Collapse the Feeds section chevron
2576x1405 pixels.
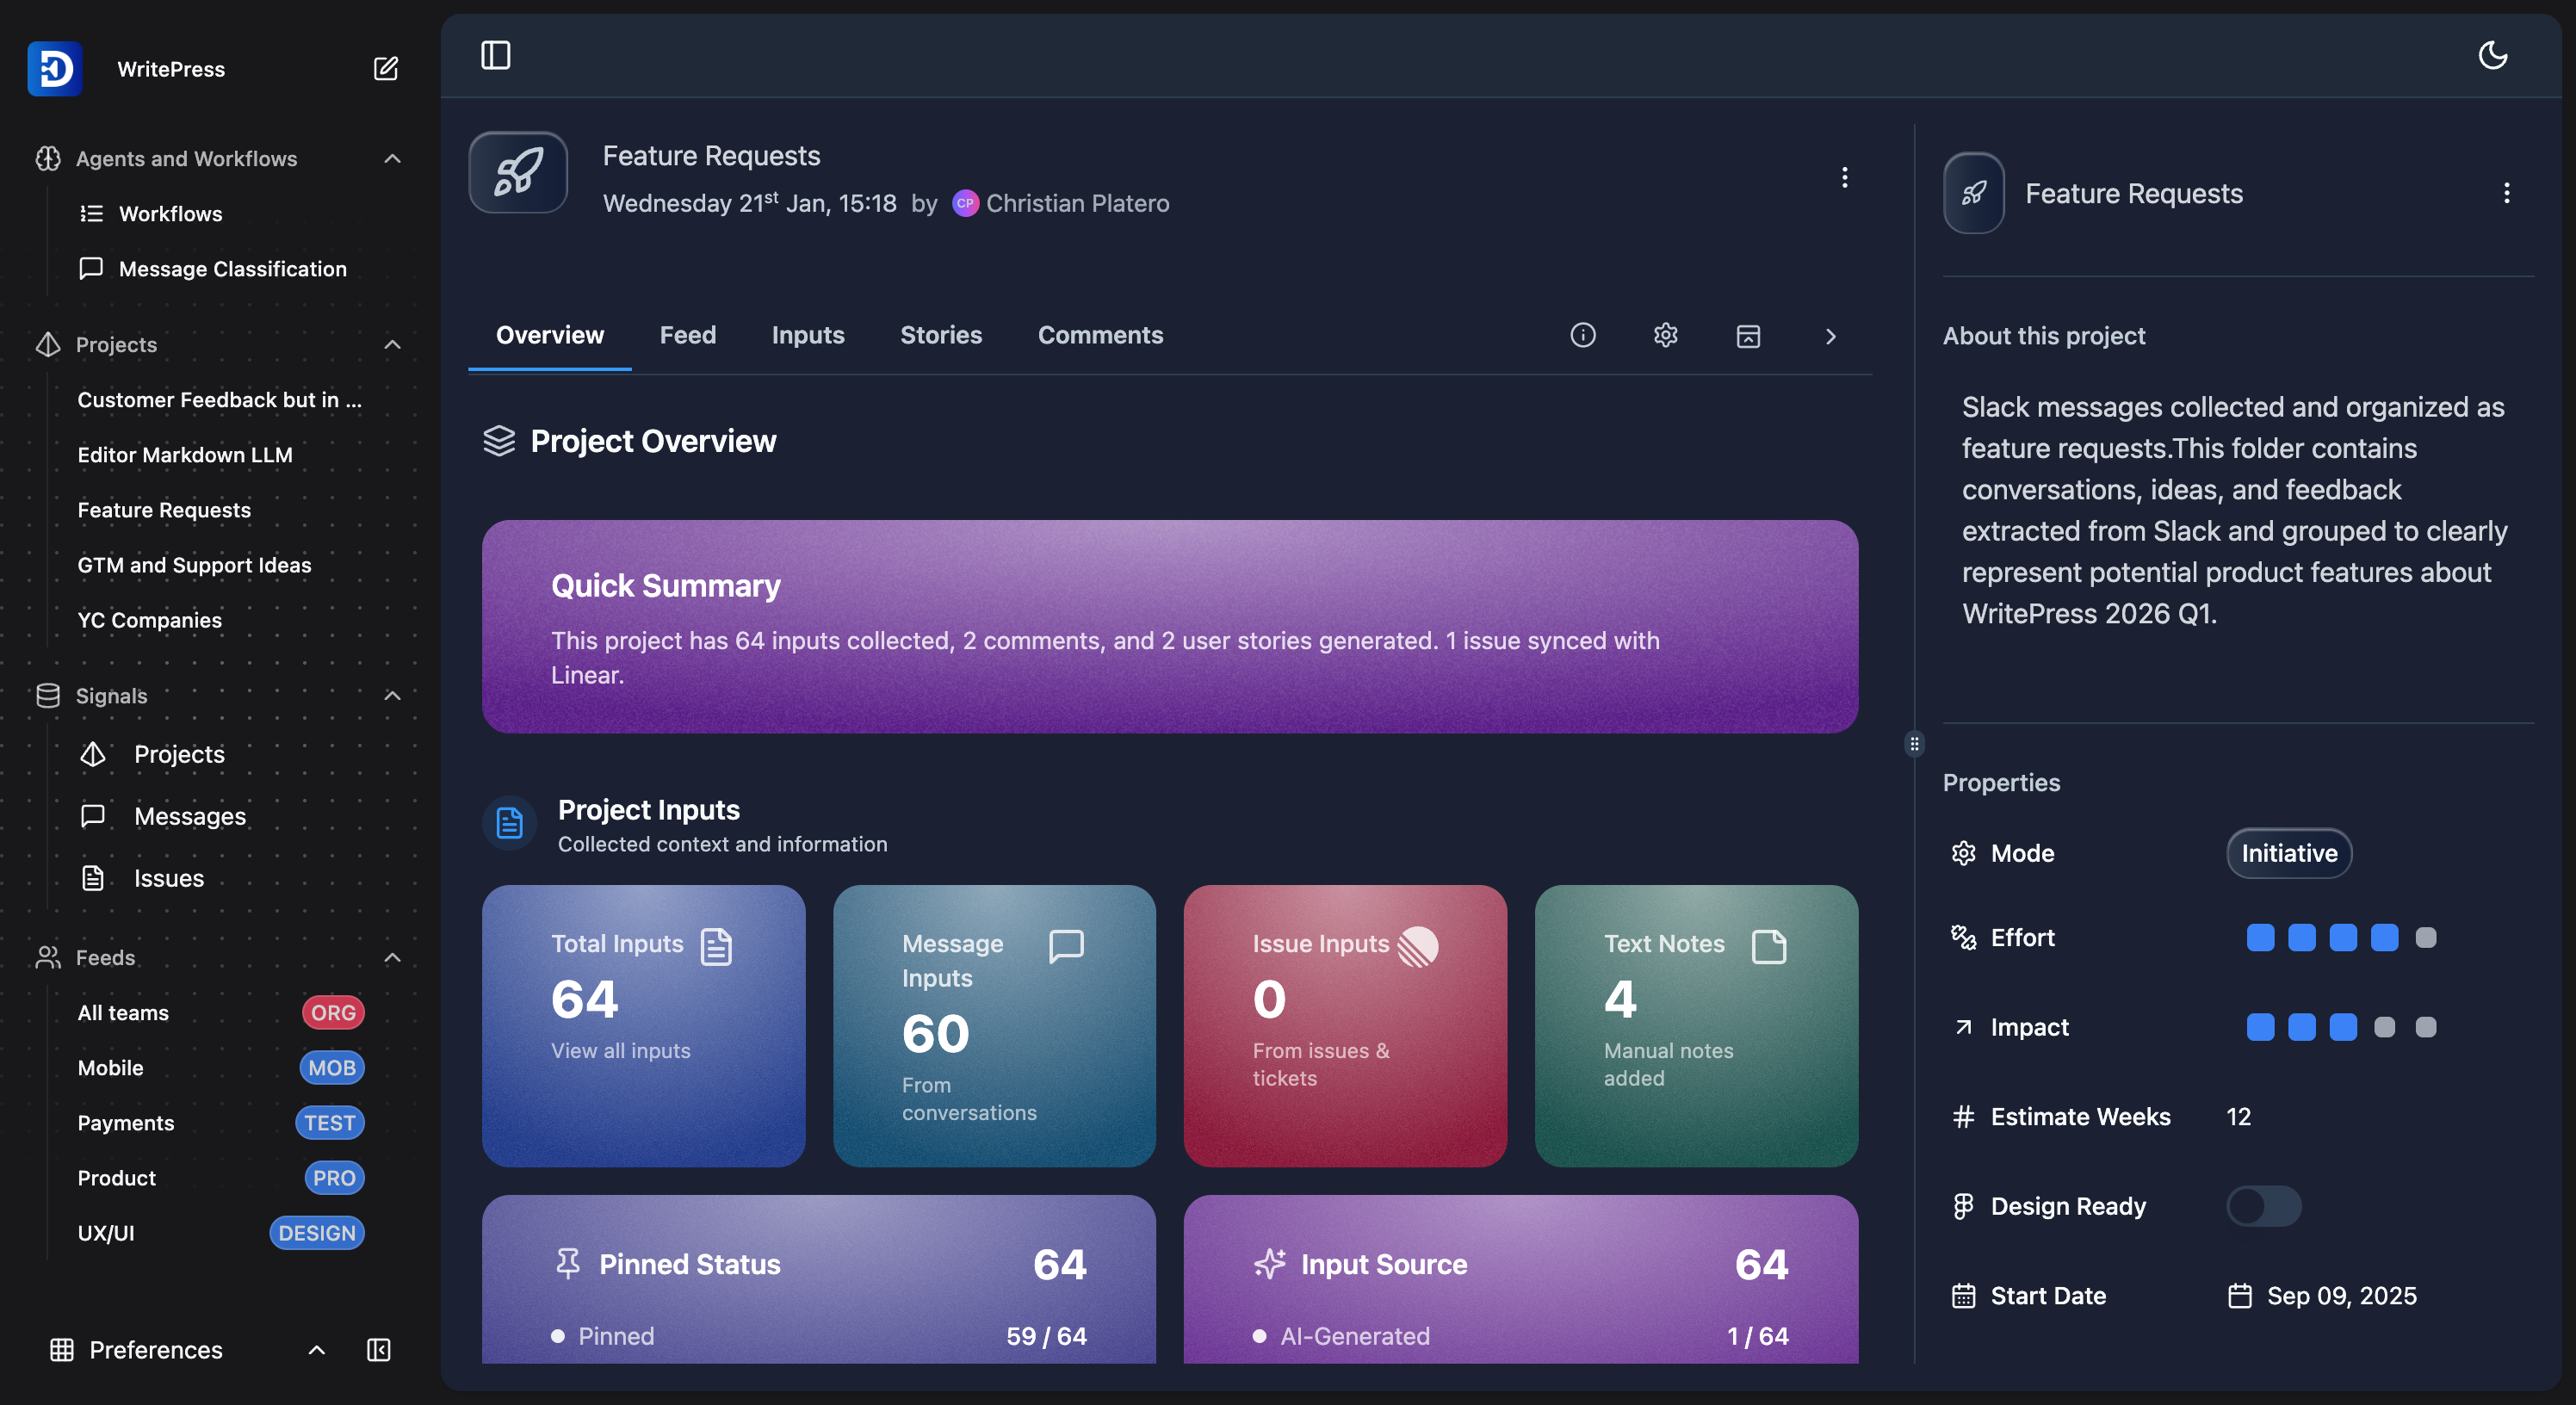(x=392, y=958)
